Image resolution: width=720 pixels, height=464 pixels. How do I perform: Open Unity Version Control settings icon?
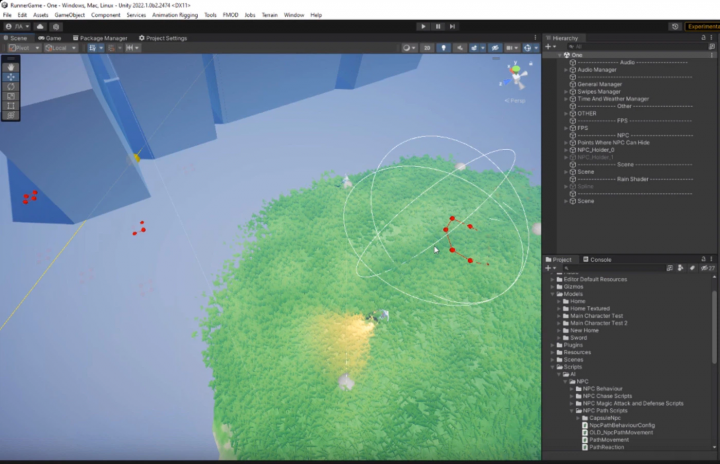[x=56, y=27]
